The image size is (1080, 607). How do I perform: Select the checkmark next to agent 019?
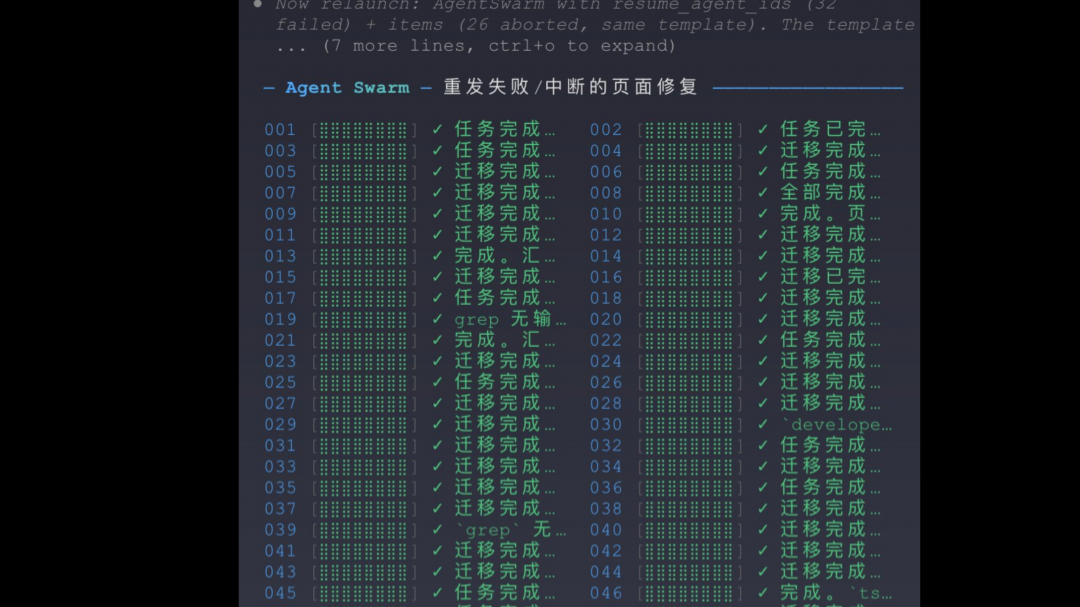click(437, 320)
